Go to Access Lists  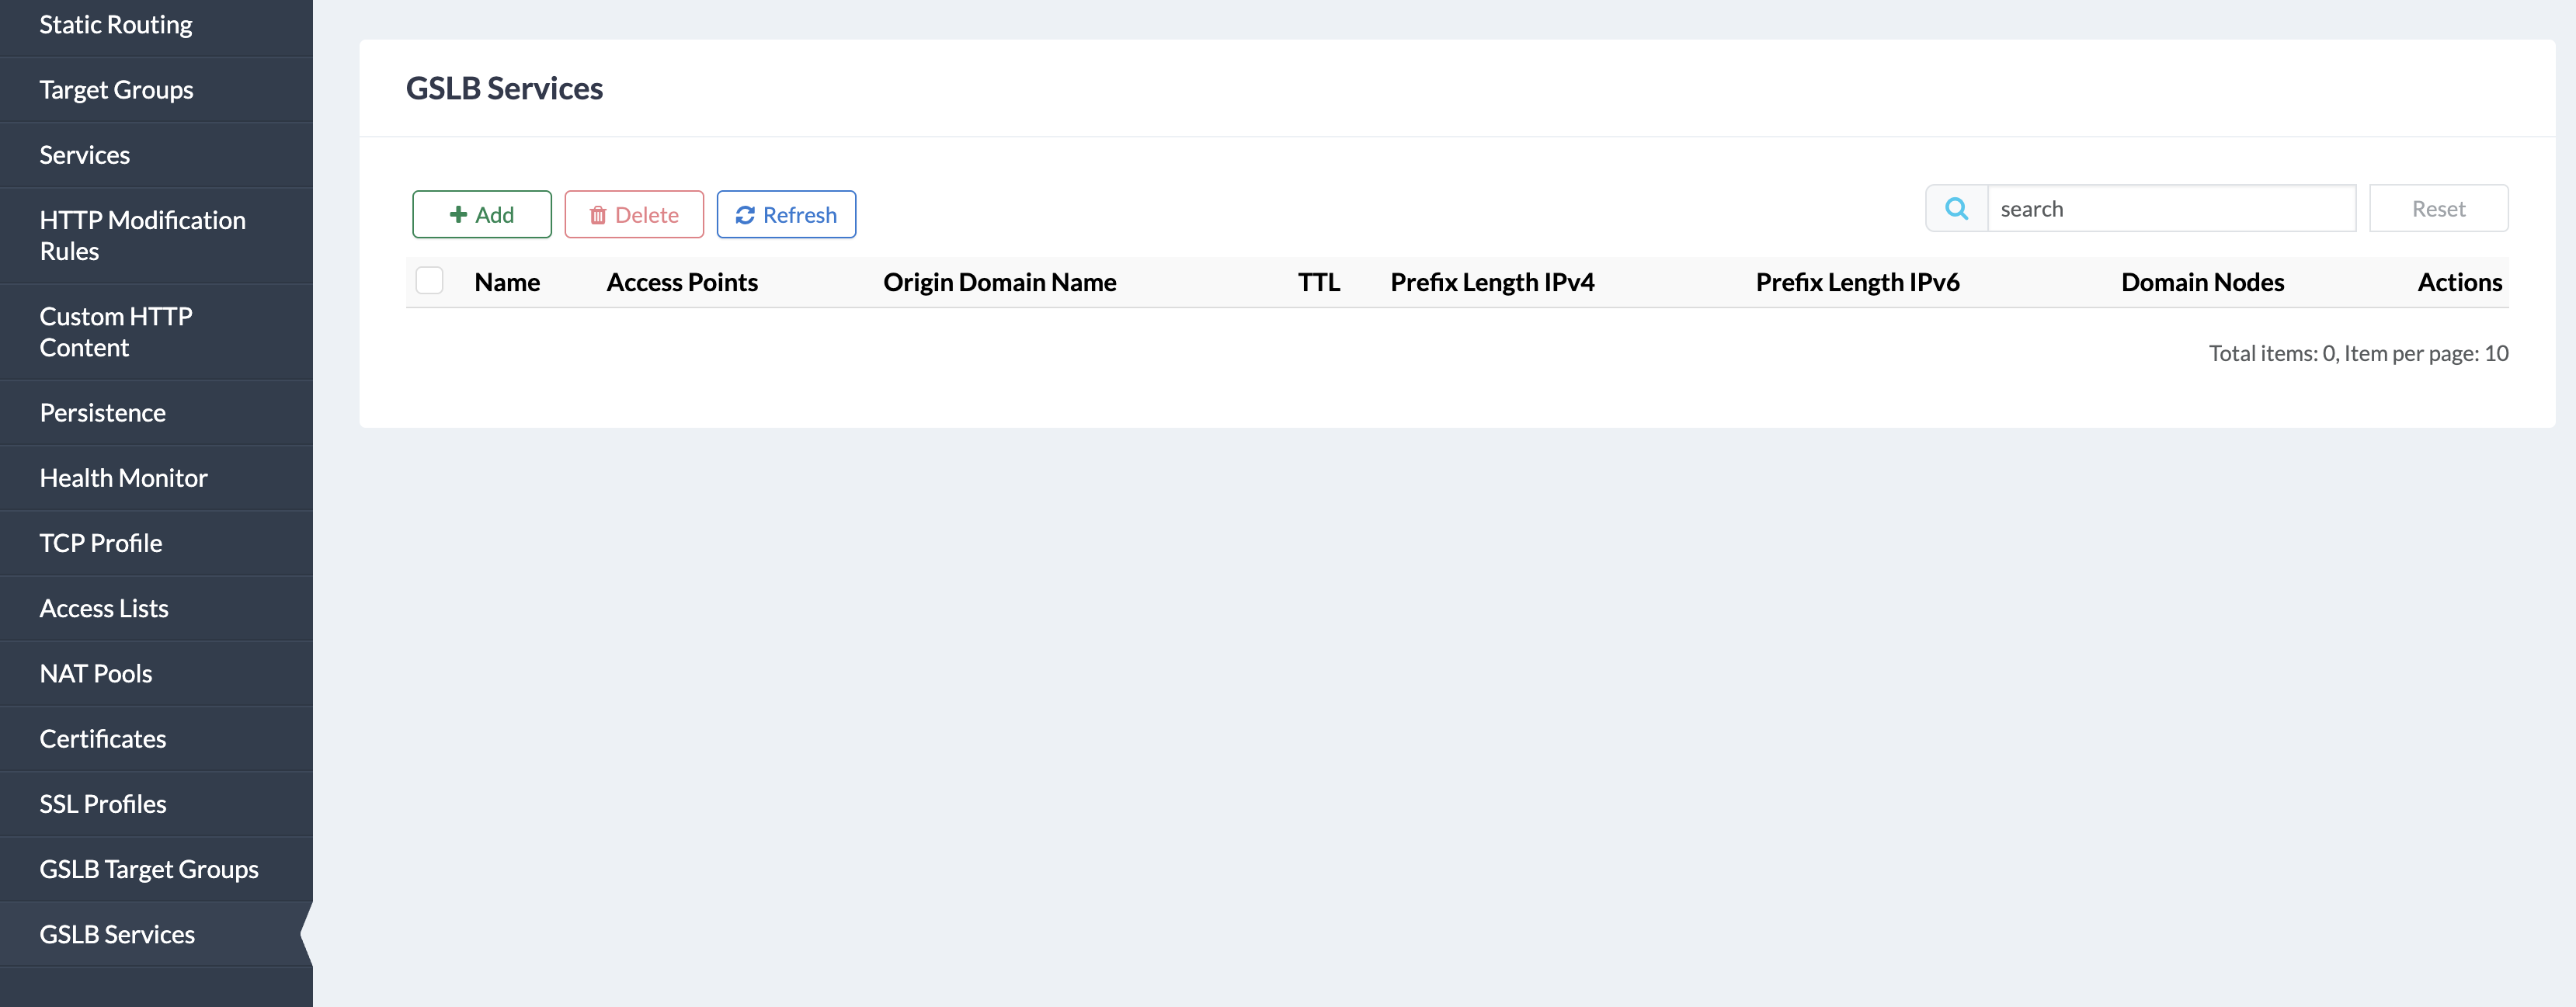(104, 608)
